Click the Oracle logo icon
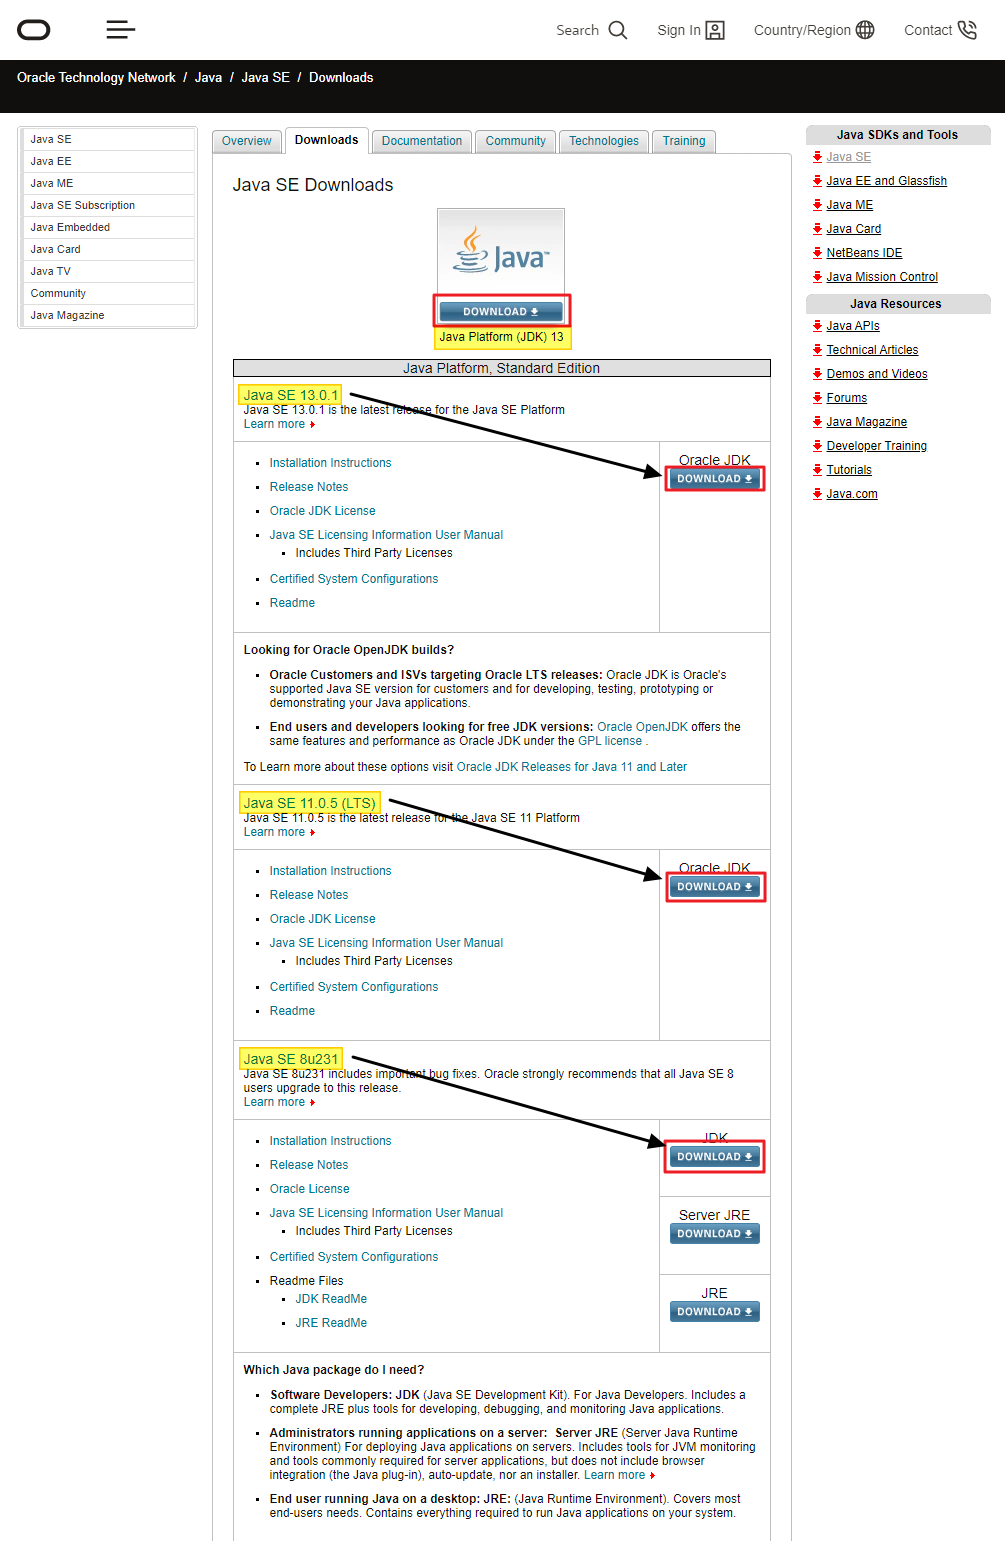Image resolution: width=1005 pixels, height=1541 pixels. click(x=34, y=30)
